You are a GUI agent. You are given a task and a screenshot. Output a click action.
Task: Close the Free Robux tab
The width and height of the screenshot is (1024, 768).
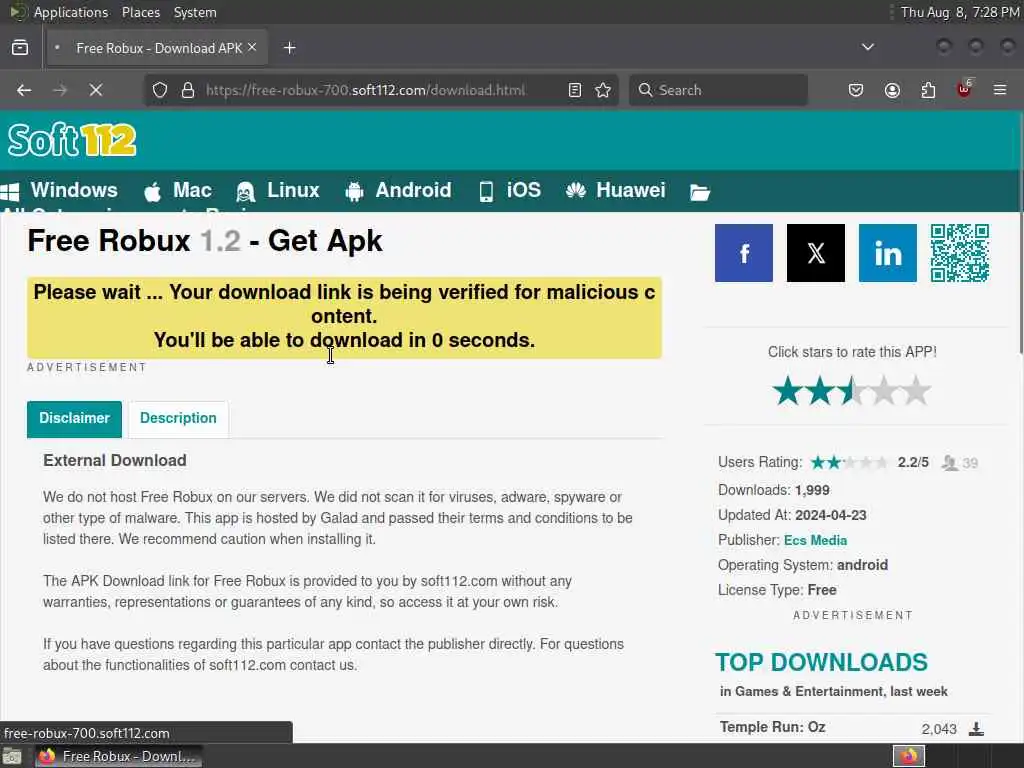pyautogui.click(x=252, y=47)
